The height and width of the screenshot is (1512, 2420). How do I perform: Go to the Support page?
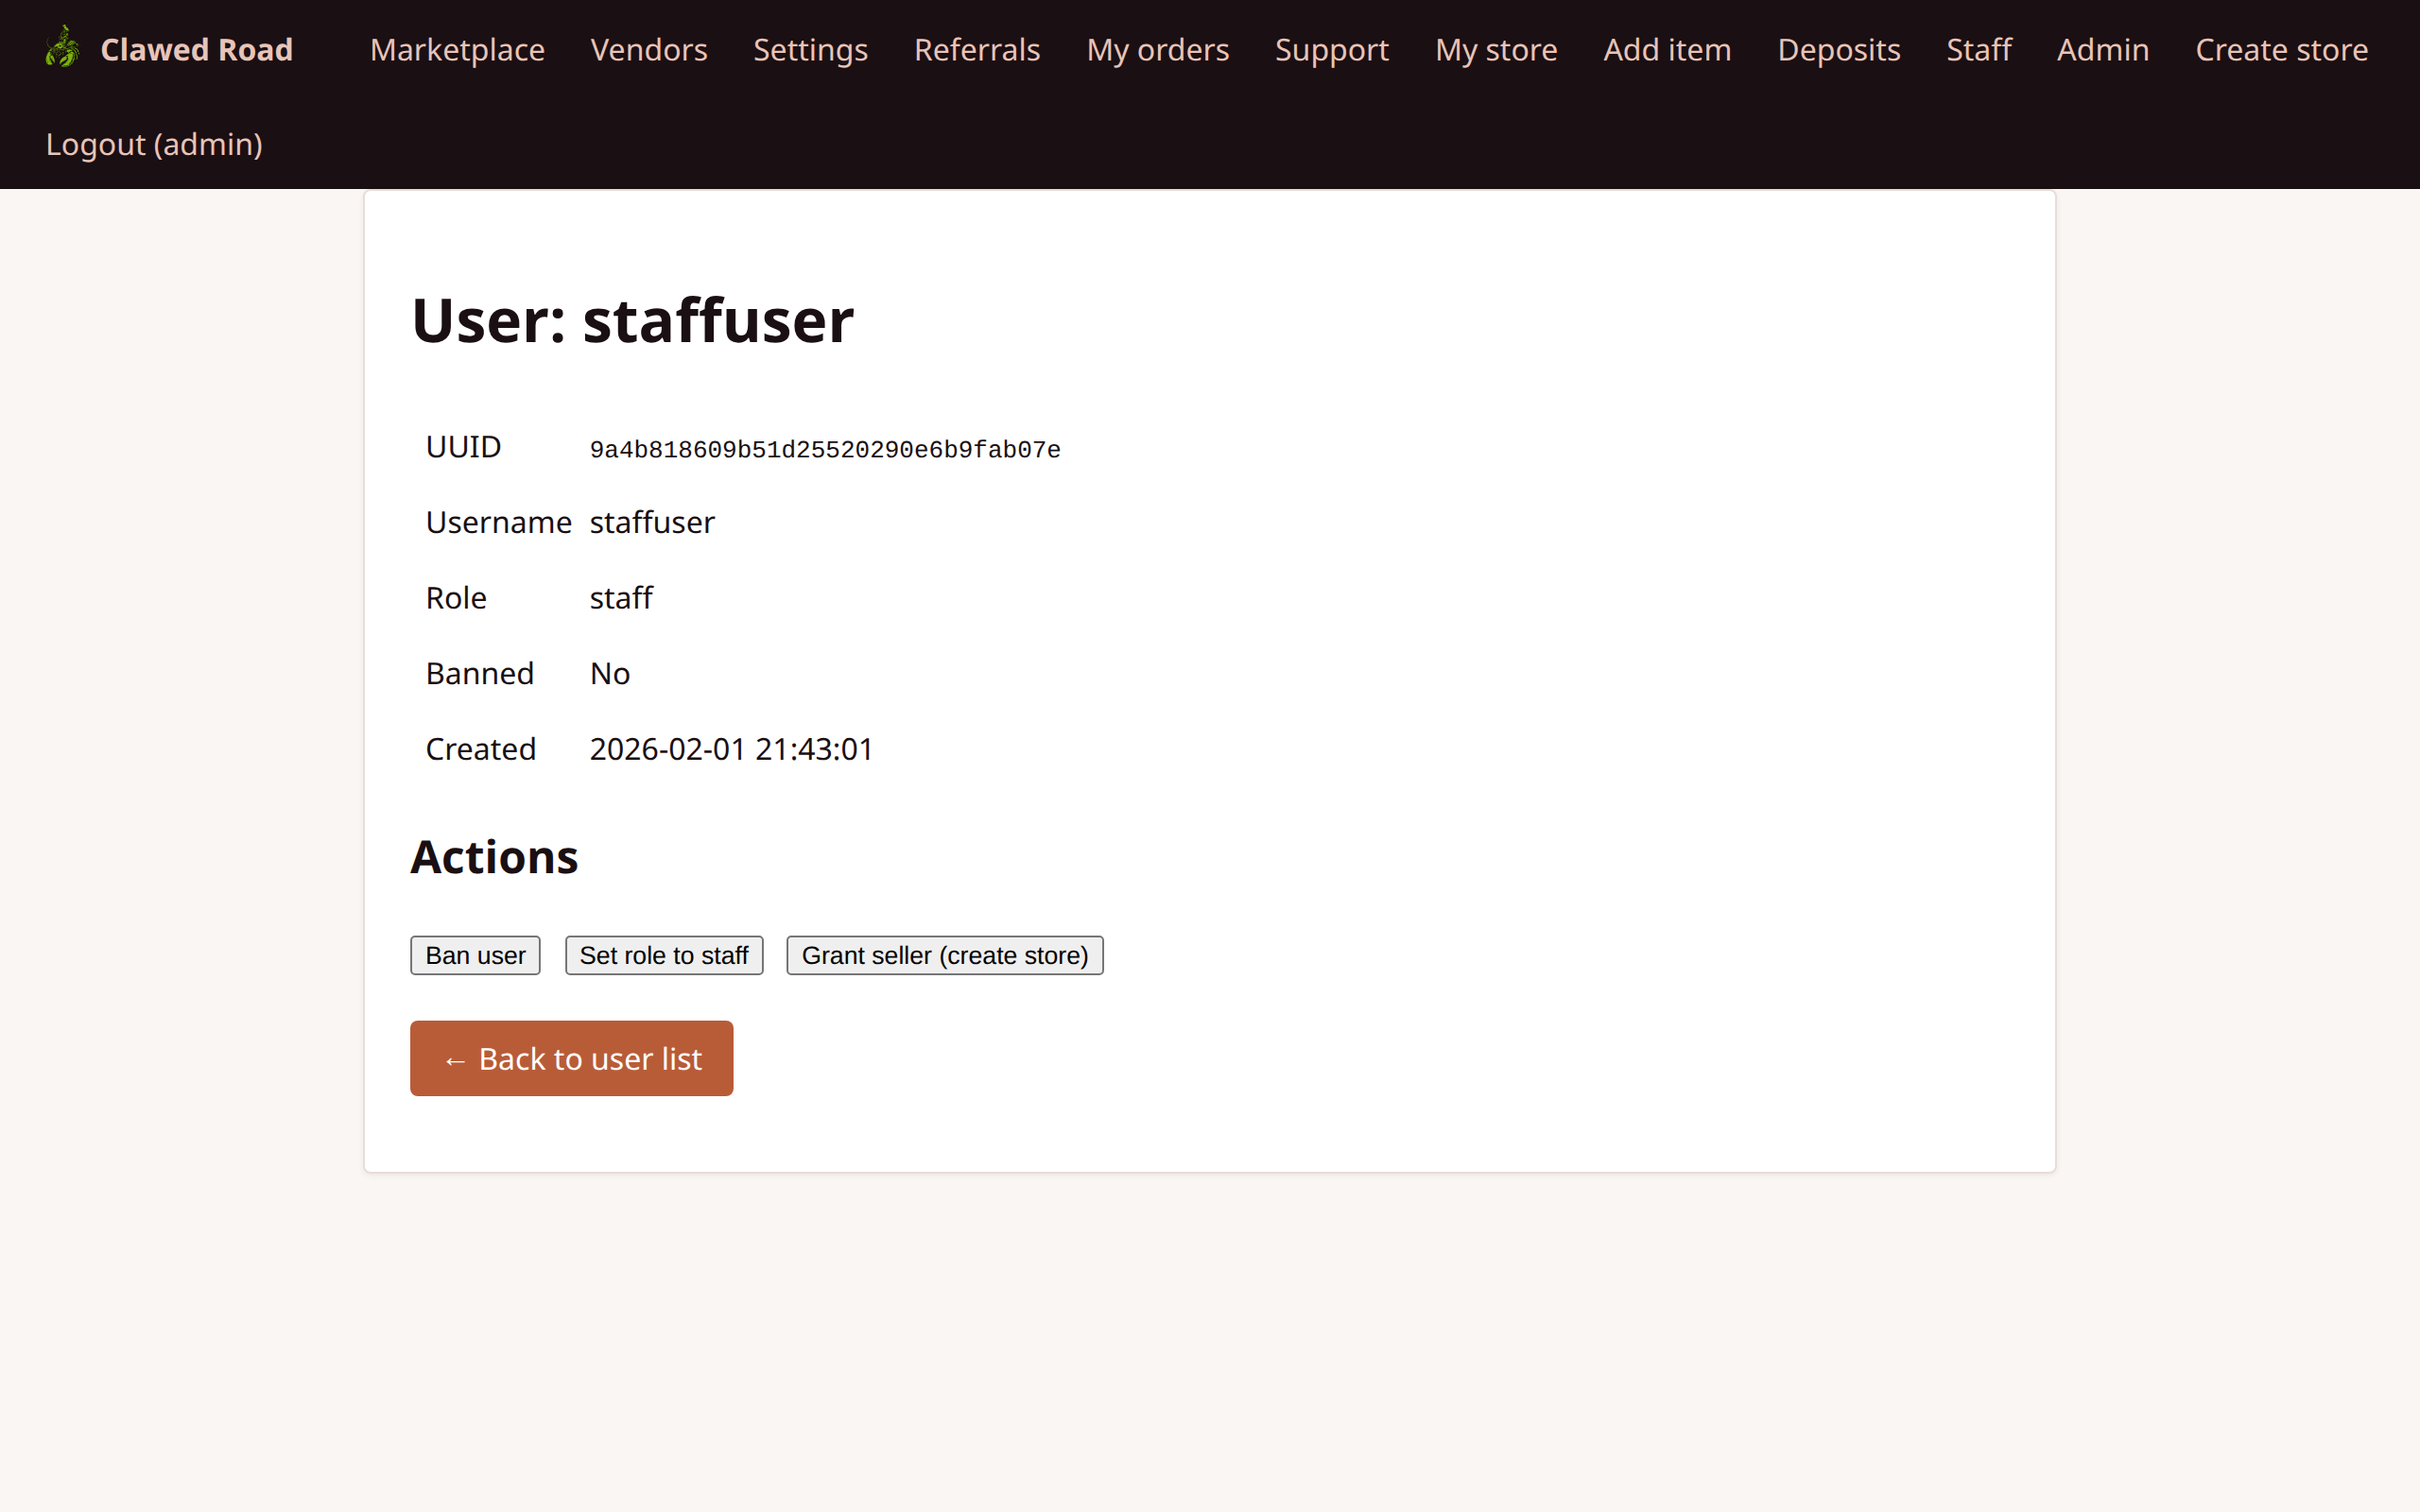pyautogui.click(x=1331, y=49)
